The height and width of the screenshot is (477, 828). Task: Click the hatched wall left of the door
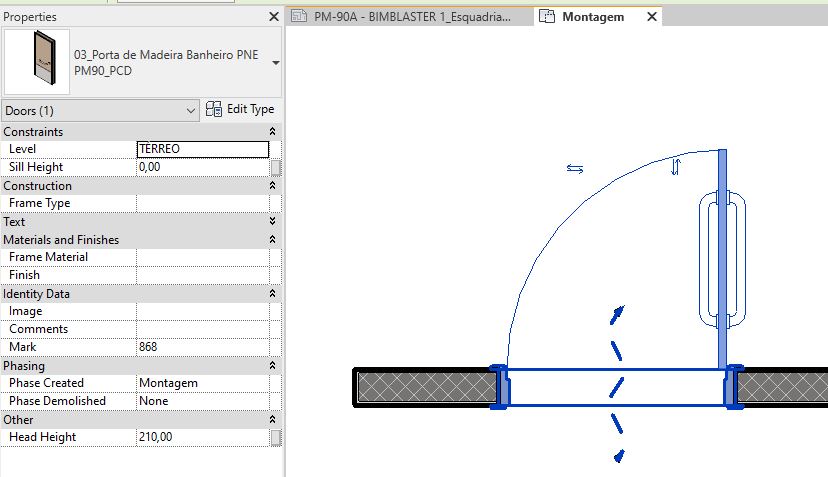427,387
